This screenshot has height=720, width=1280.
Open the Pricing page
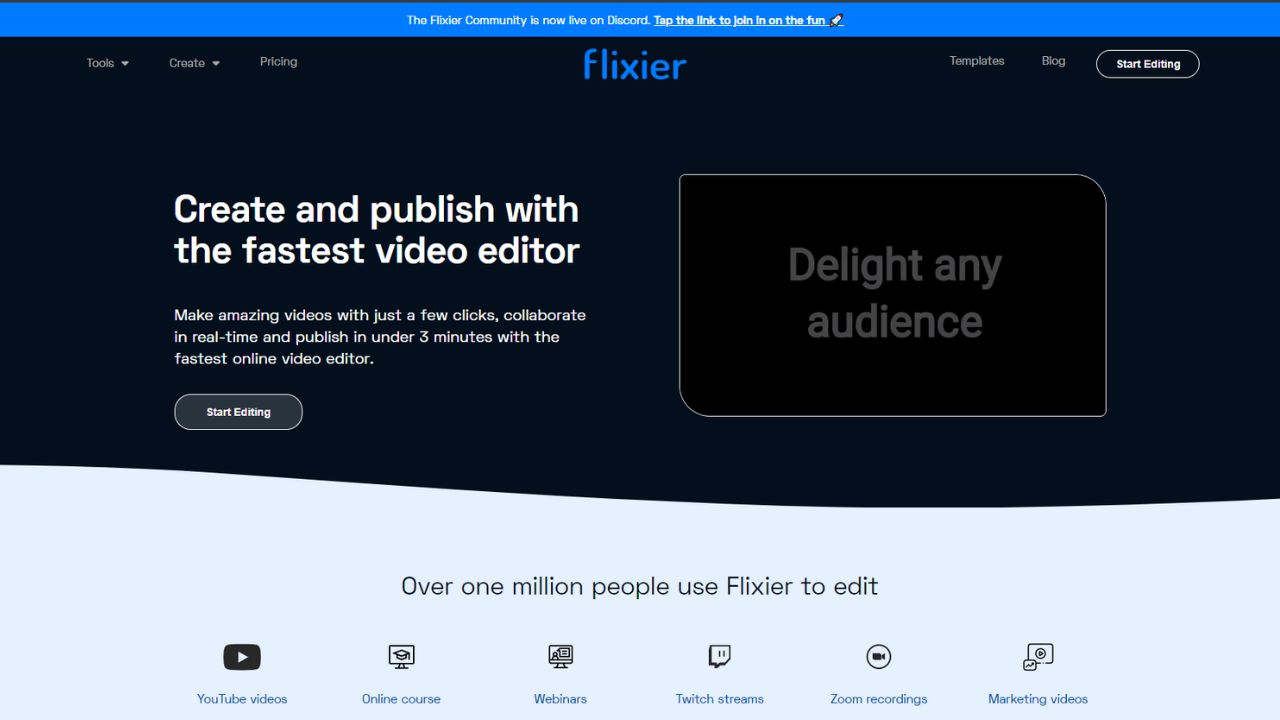tap(278, 61)
